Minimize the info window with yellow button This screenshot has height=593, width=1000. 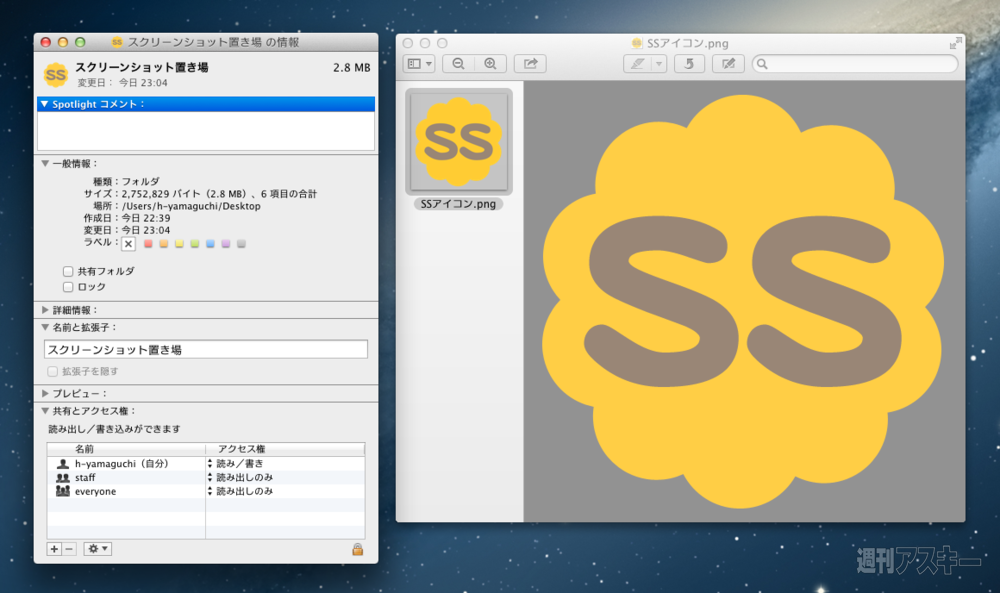pyautogui.click(x=62, y=42)
